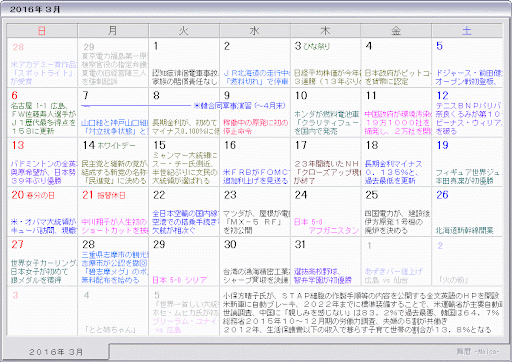Viewport: 512px width, 362px height.
Task: Select day 18 with 長期金利マイナス entry
Action: tap(396, 162)
